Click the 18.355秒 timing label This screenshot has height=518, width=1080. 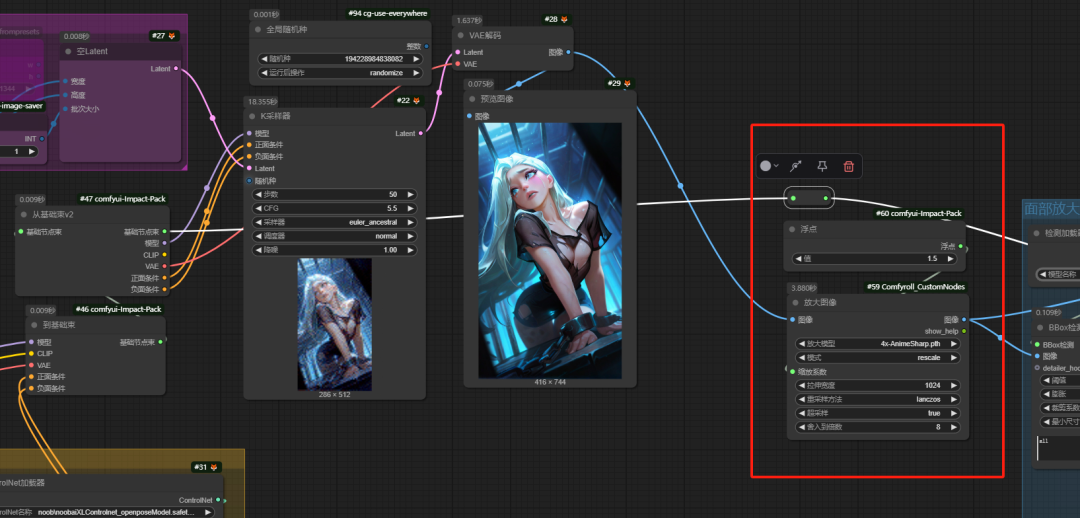(x=262, y=101)
